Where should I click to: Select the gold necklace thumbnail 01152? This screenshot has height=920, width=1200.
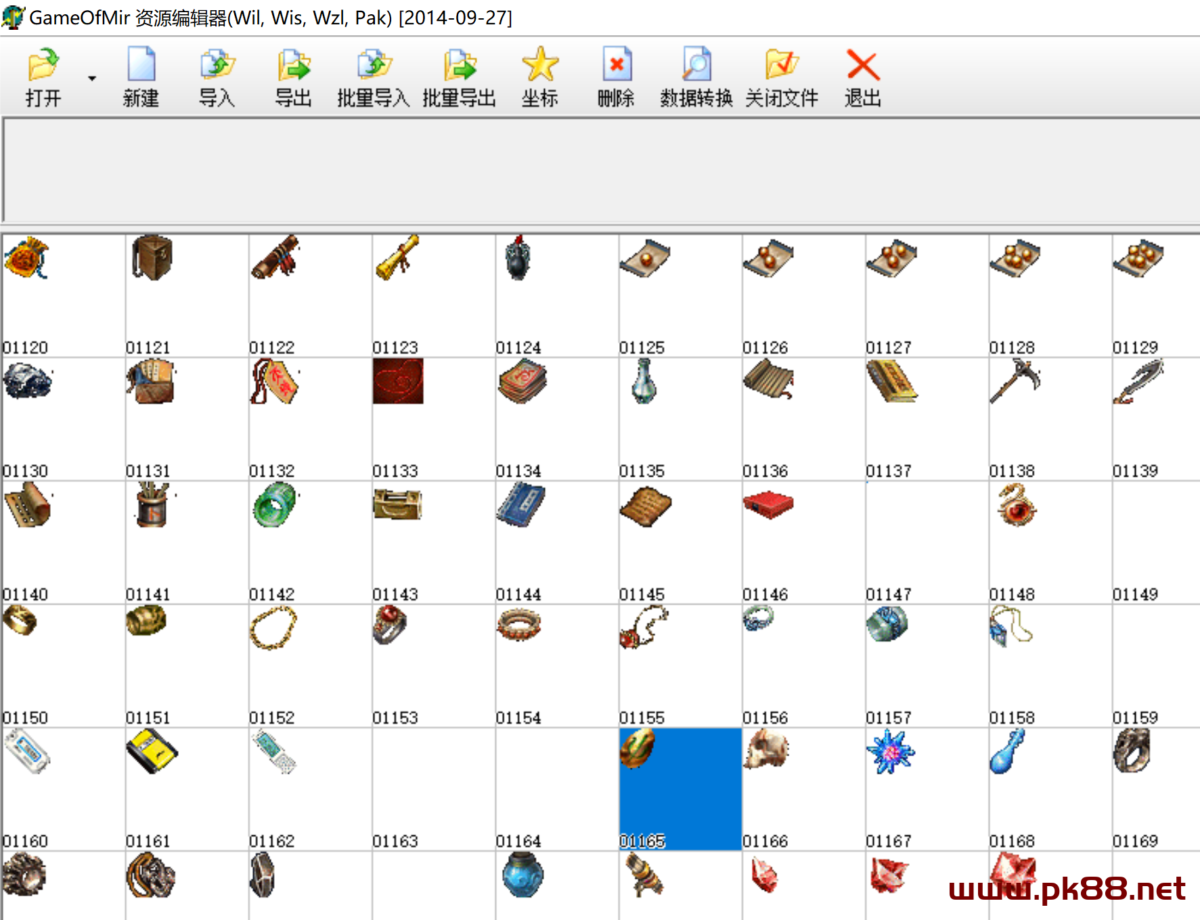pyautogui.click(x=310, y=665)
